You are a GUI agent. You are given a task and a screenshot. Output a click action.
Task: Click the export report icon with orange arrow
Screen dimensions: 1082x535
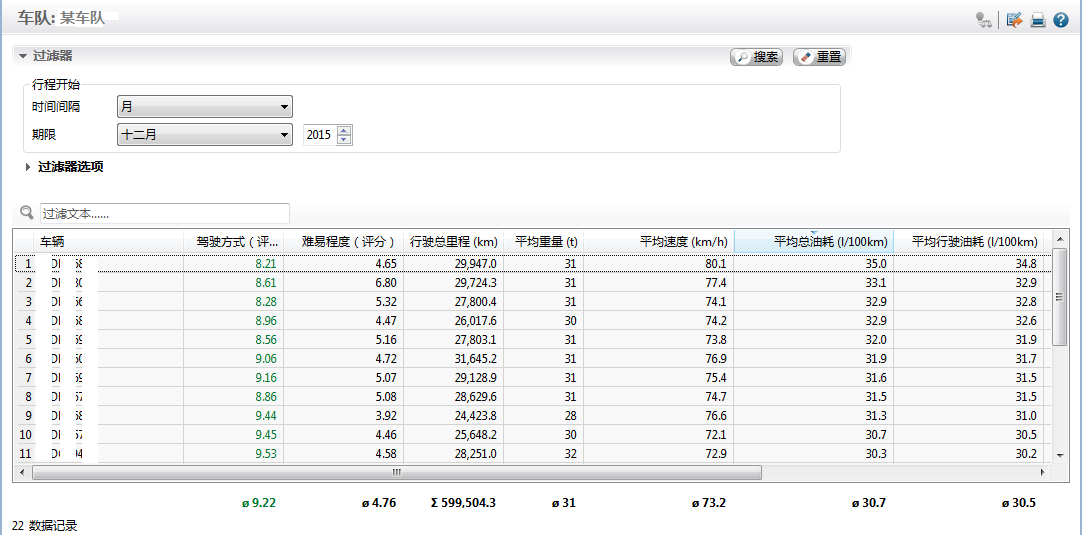pyautogui.click(x=1014, y=20)
